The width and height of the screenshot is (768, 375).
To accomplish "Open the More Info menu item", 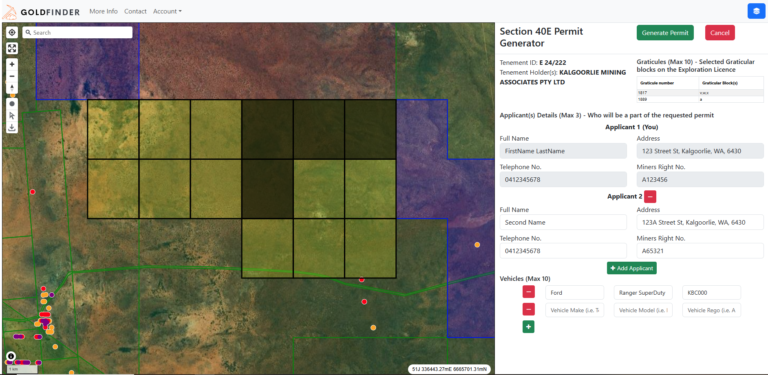I will (x=103, y=11).
